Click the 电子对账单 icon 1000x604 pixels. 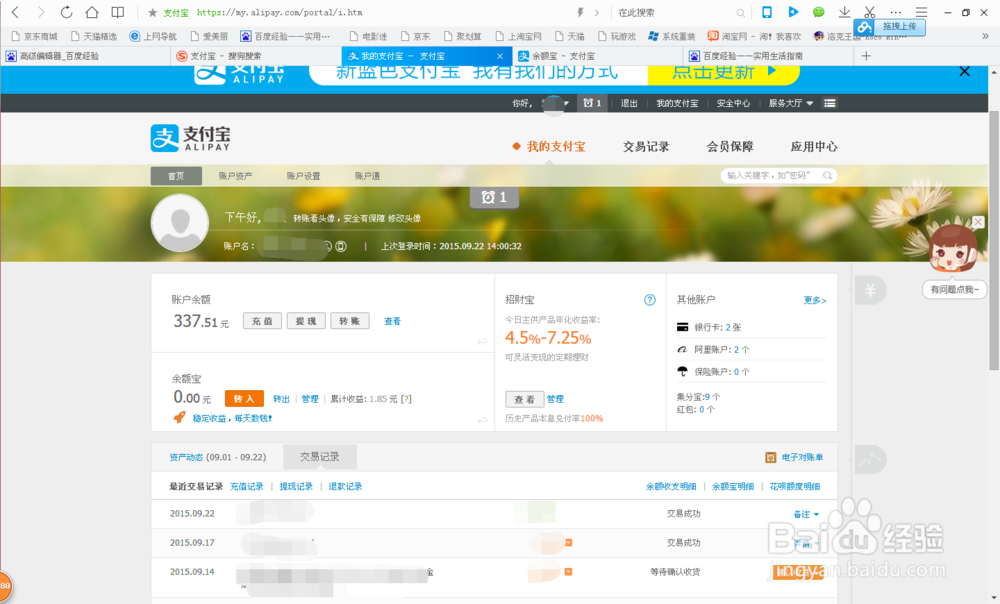coord(770,457)
